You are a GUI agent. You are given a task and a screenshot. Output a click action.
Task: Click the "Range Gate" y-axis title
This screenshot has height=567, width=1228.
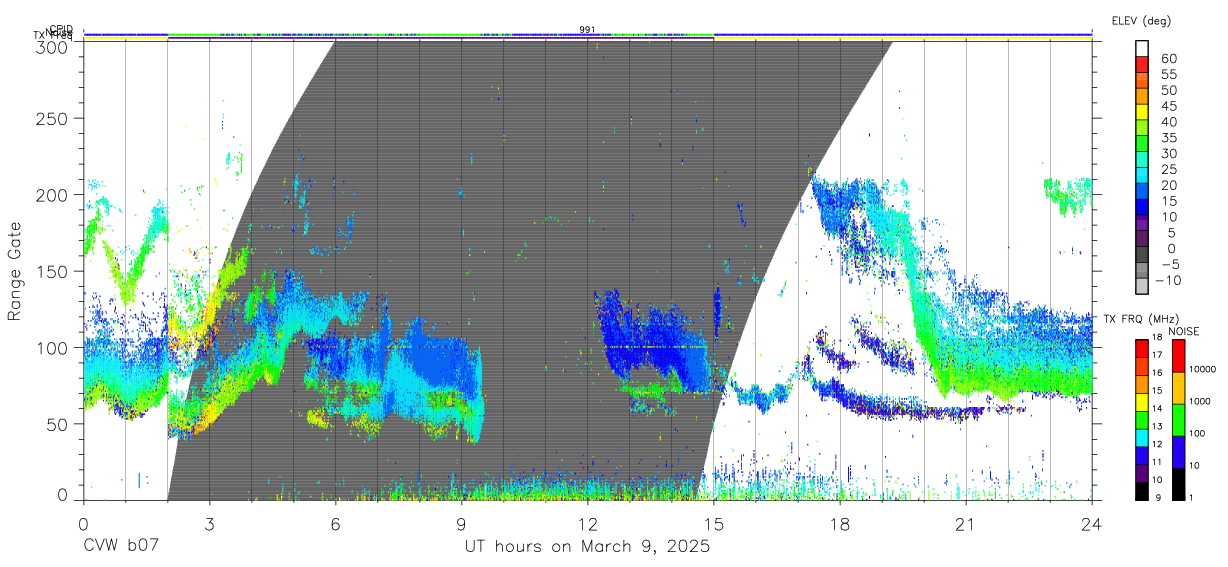click(15, 271)
